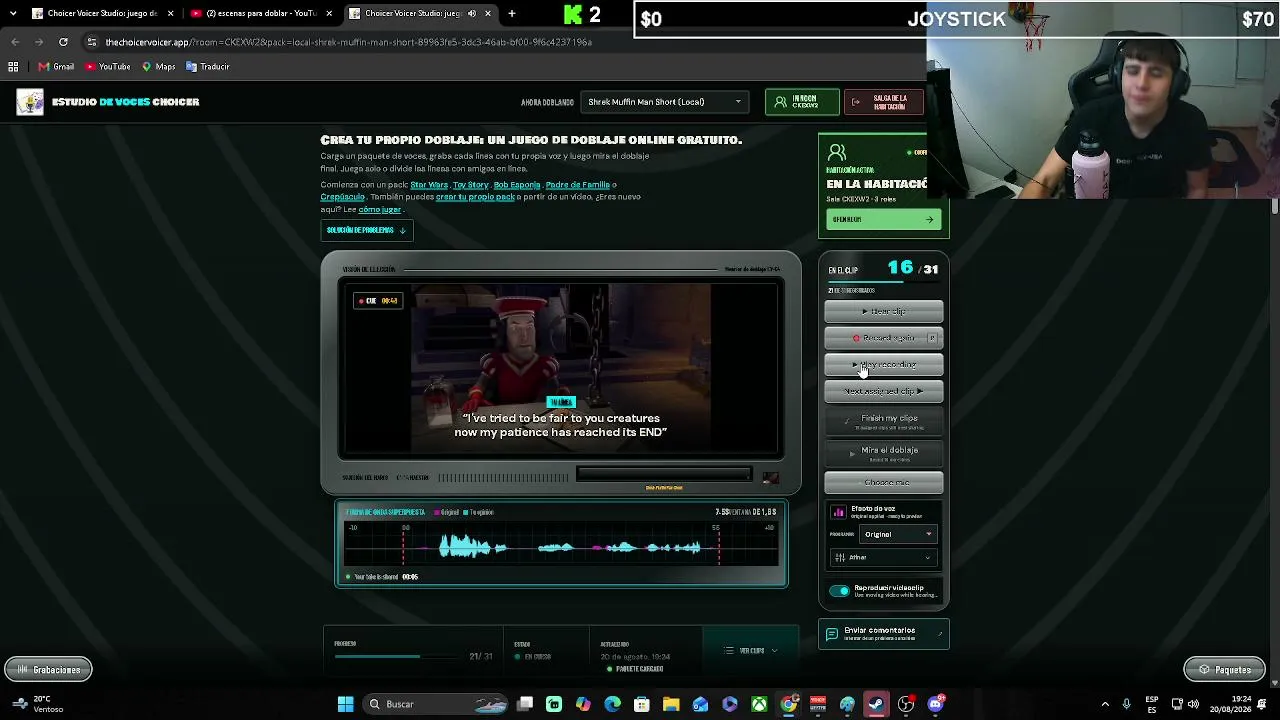This screenshot has height=720, width=1280.
Task: Expand the Solución de problemas section
Action: click(366, 230)
